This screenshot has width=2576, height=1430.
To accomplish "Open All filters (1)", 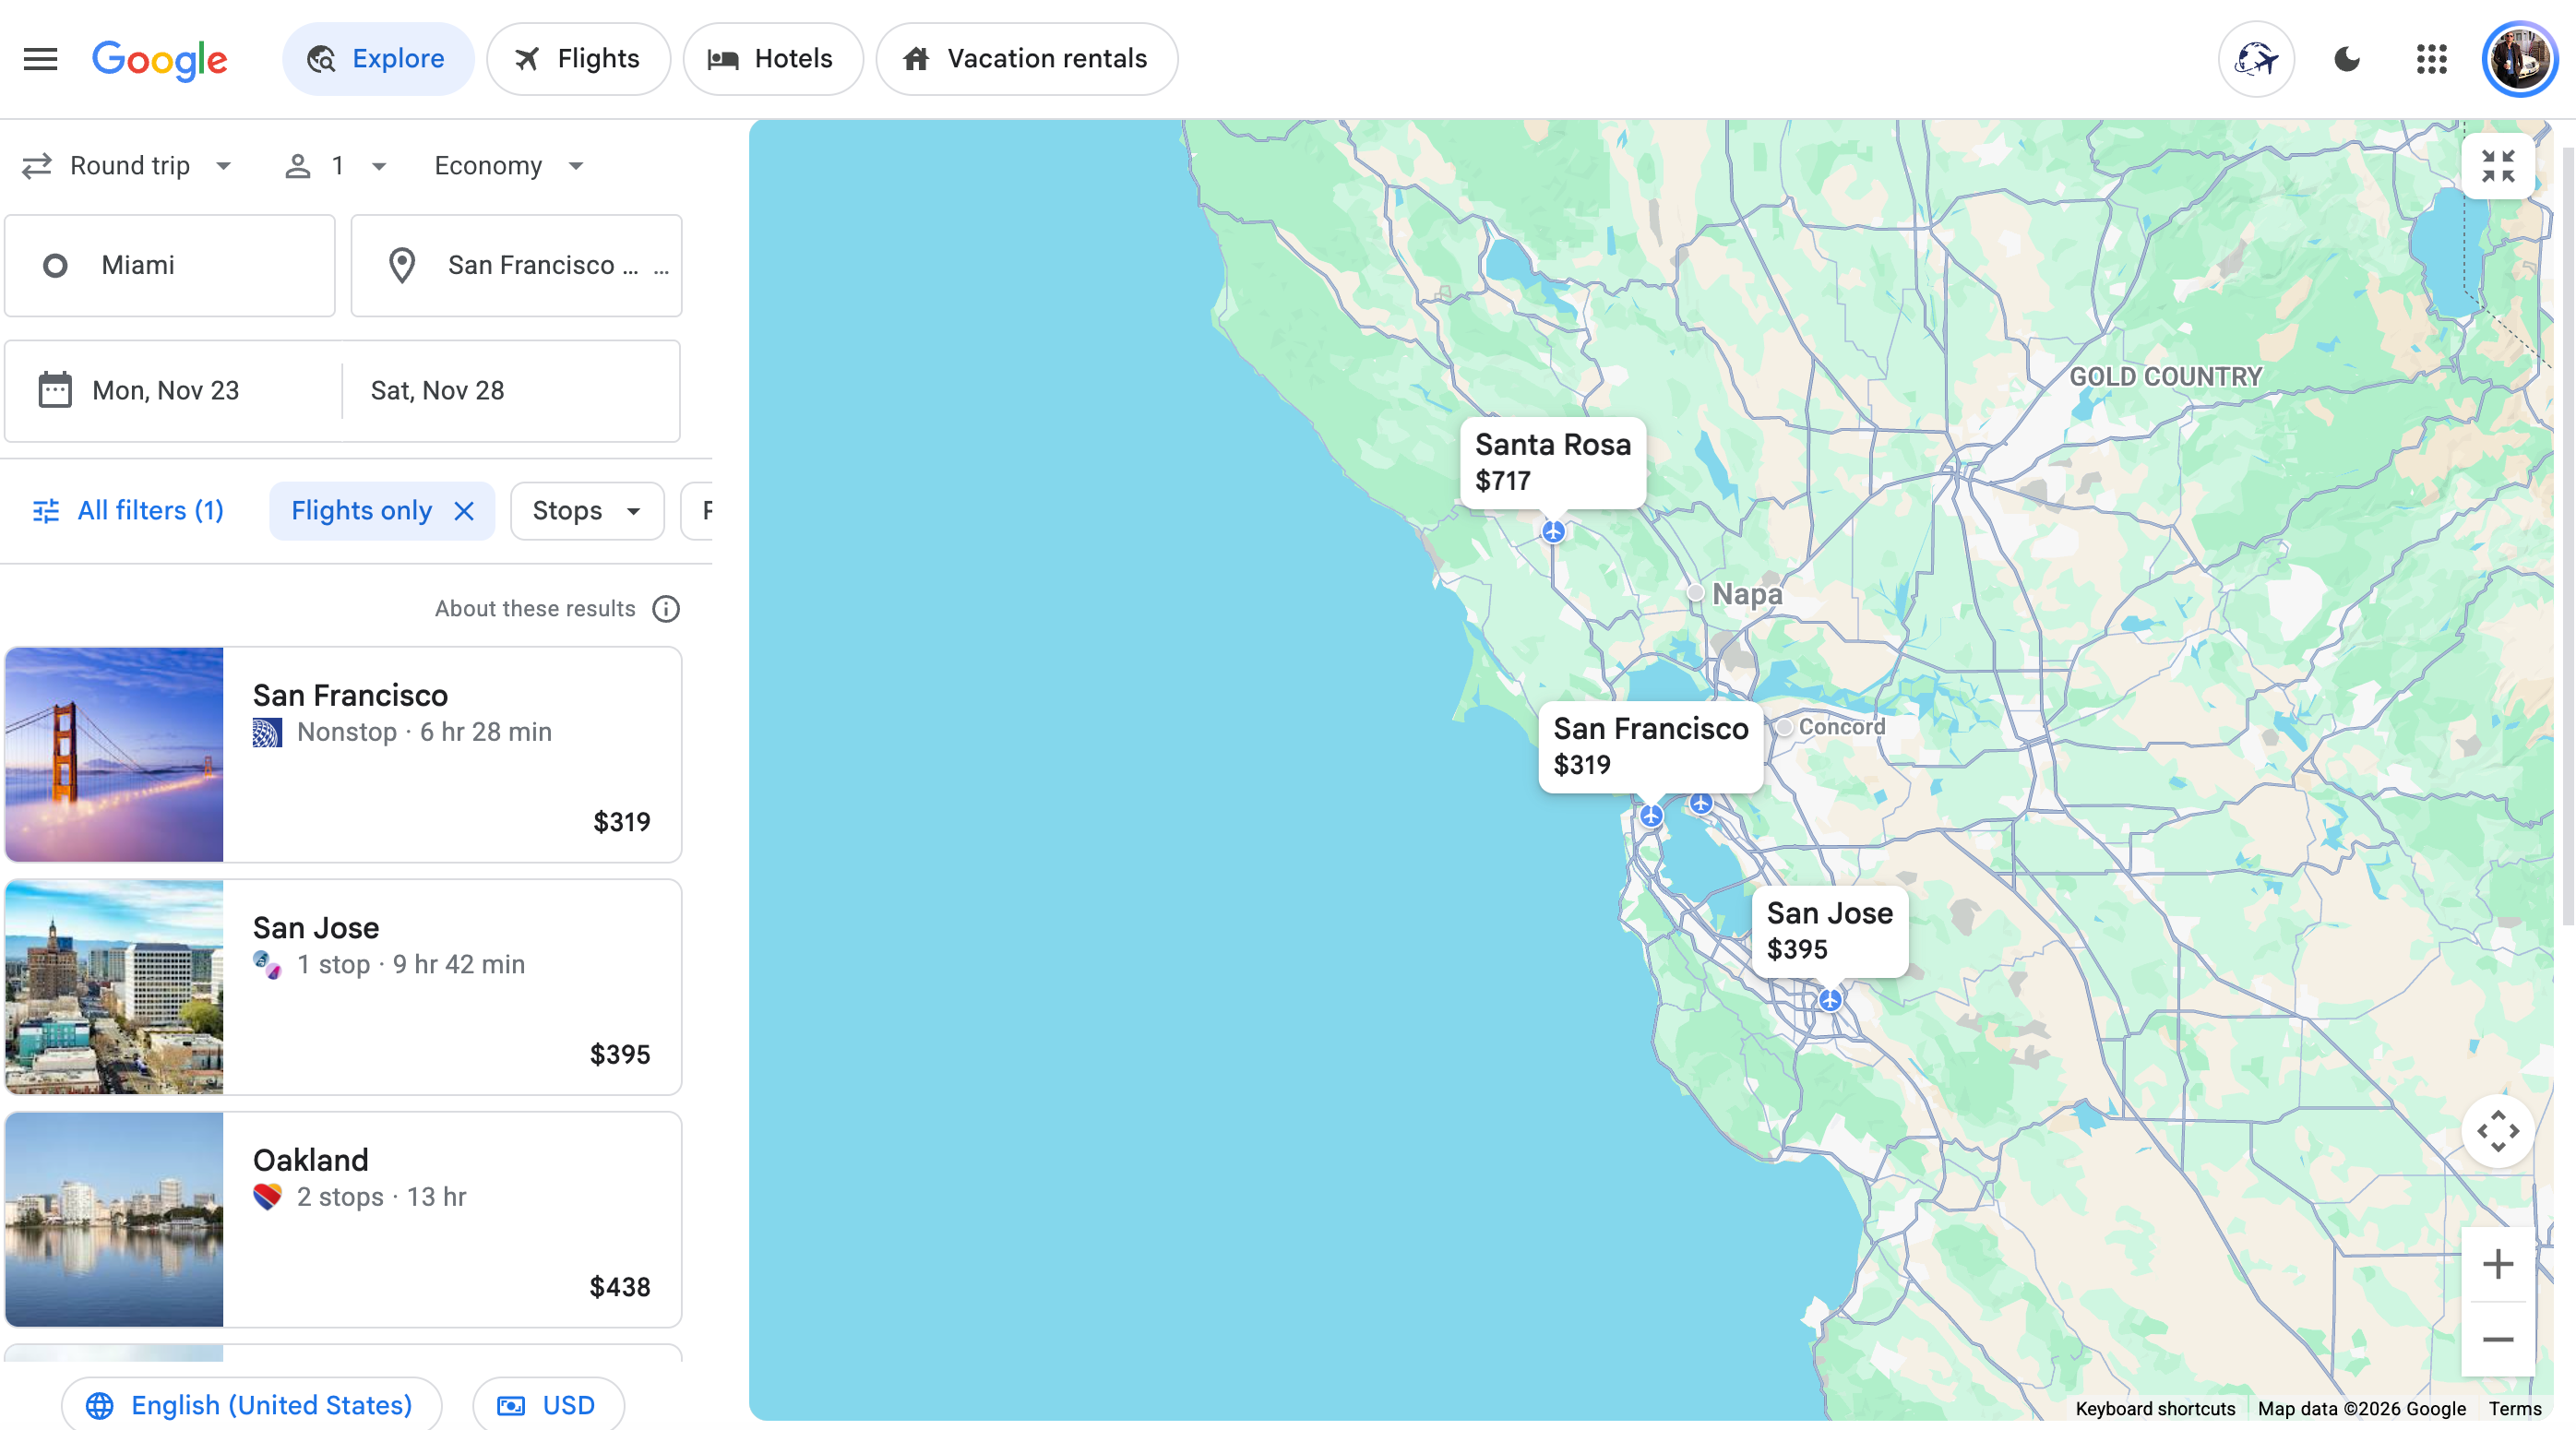I will pyautogui.click(x=128, y=511).
